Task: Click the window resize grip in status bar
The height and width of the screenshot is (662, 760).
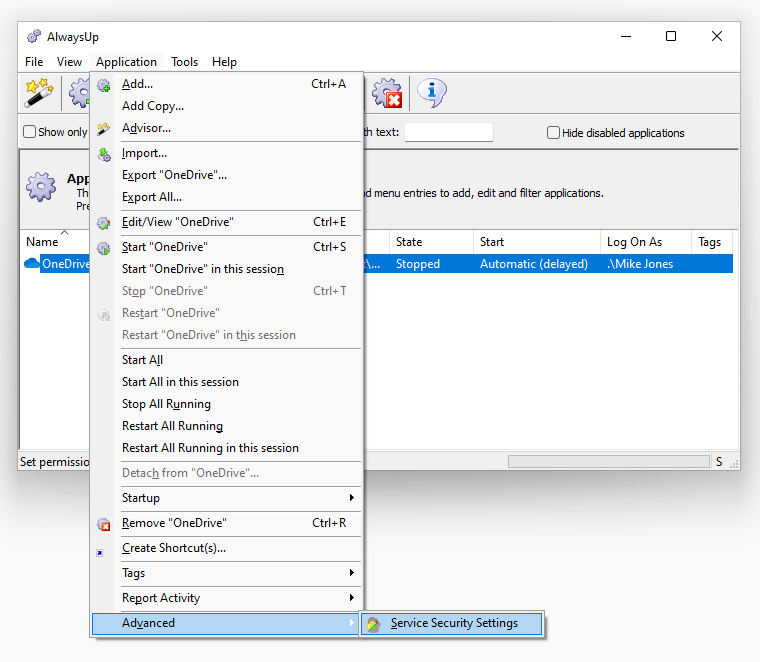Action: 734,464
